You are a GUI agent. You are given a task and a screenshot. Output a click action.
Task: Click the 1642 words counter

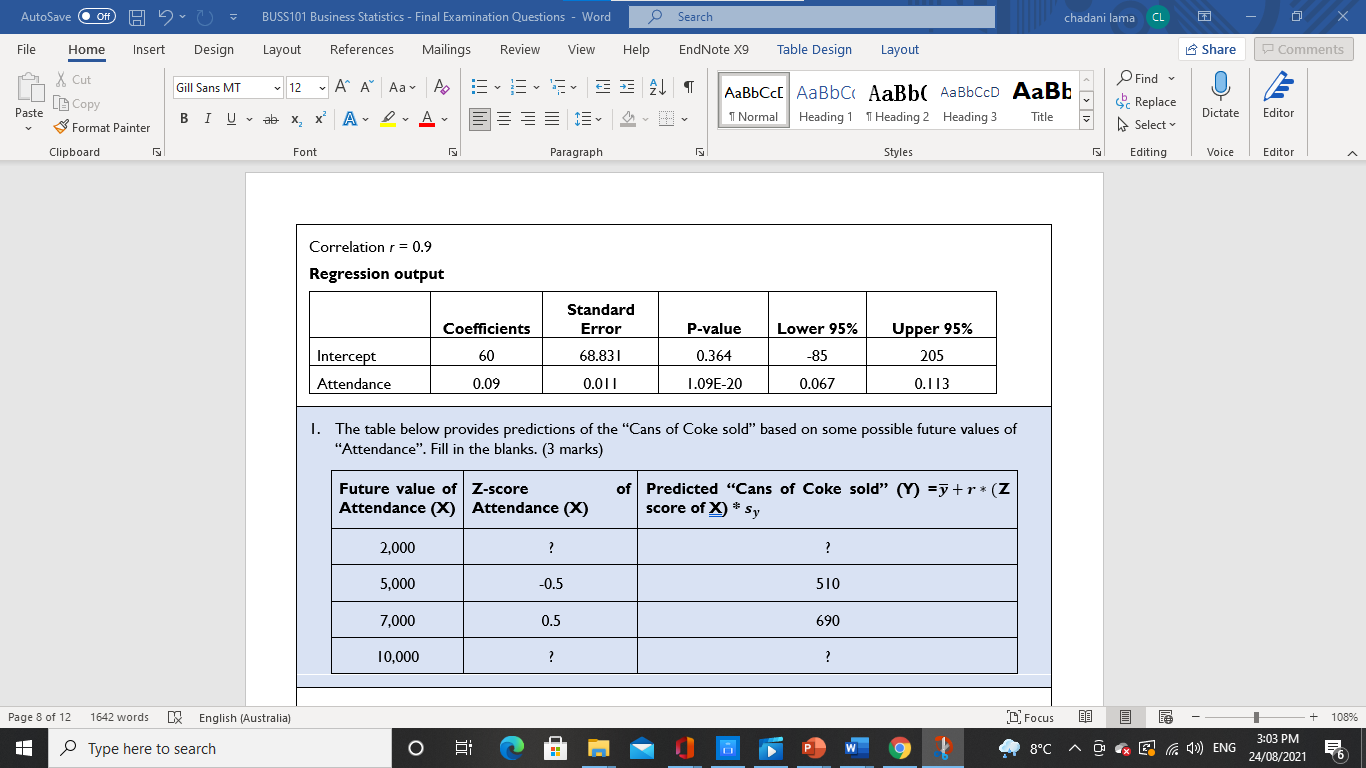pyautogui.click(x=119, y=717)
